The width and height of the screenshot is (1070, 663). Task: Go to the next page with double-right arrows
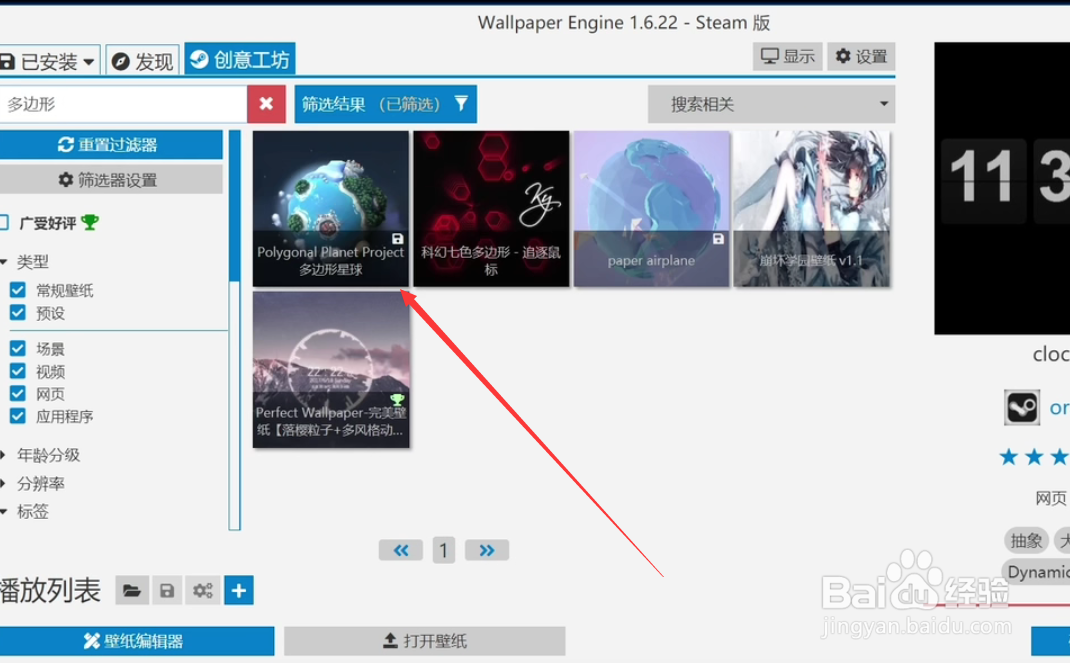[487, 550]
